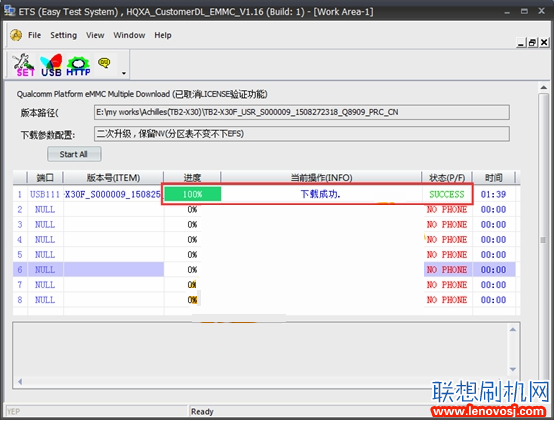555x422 pixels.
Task: Select the NULL port in row 2
Action: tap(45, 209)
